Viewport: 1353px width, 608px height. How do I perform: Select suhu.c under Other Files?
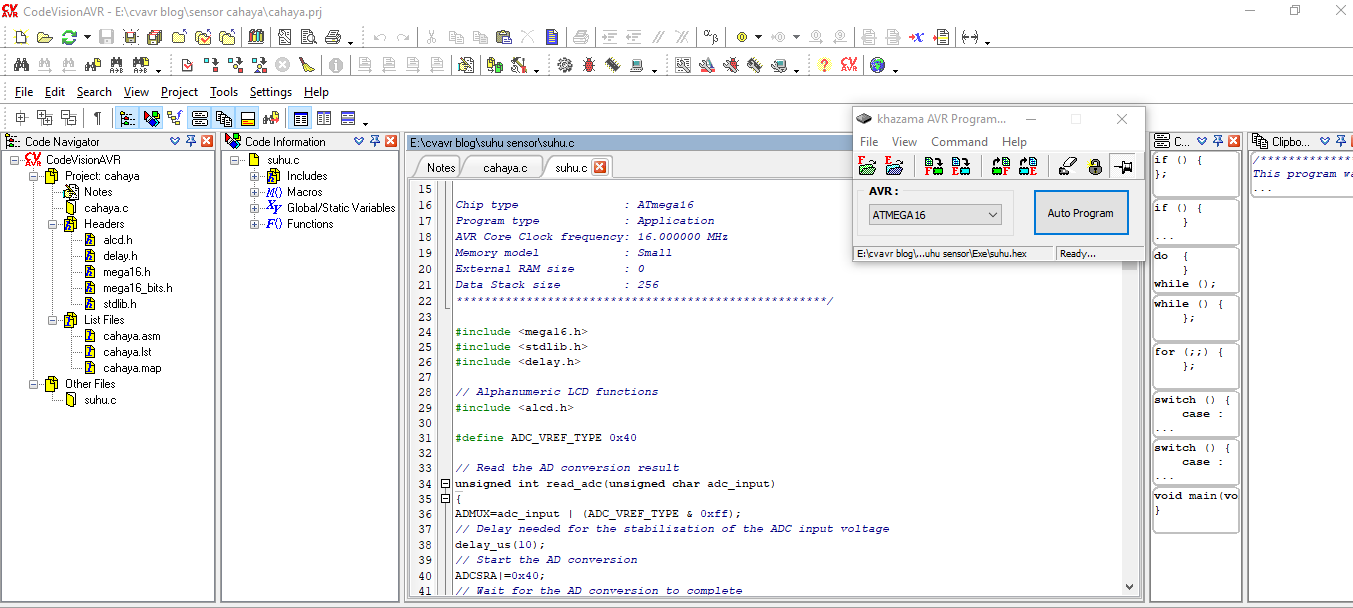99,400
